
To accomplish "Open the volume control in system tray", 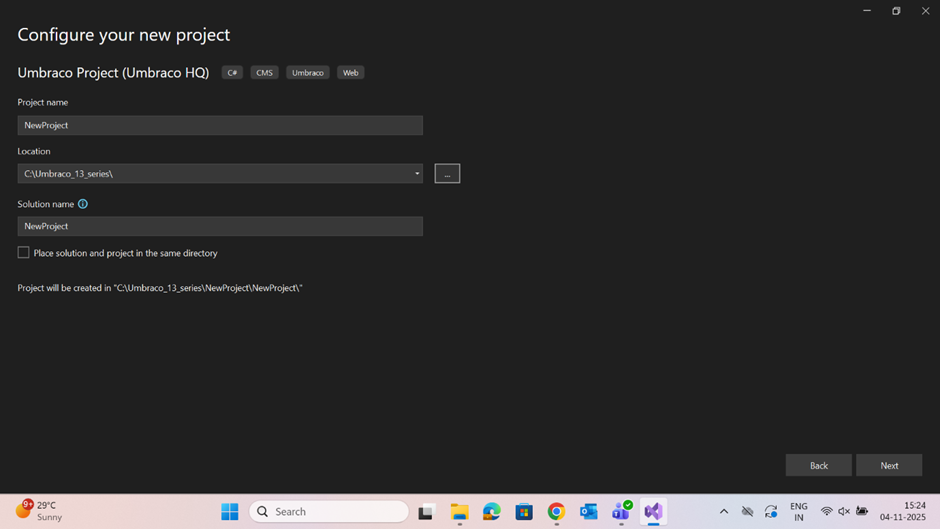I will click(844, 512).
